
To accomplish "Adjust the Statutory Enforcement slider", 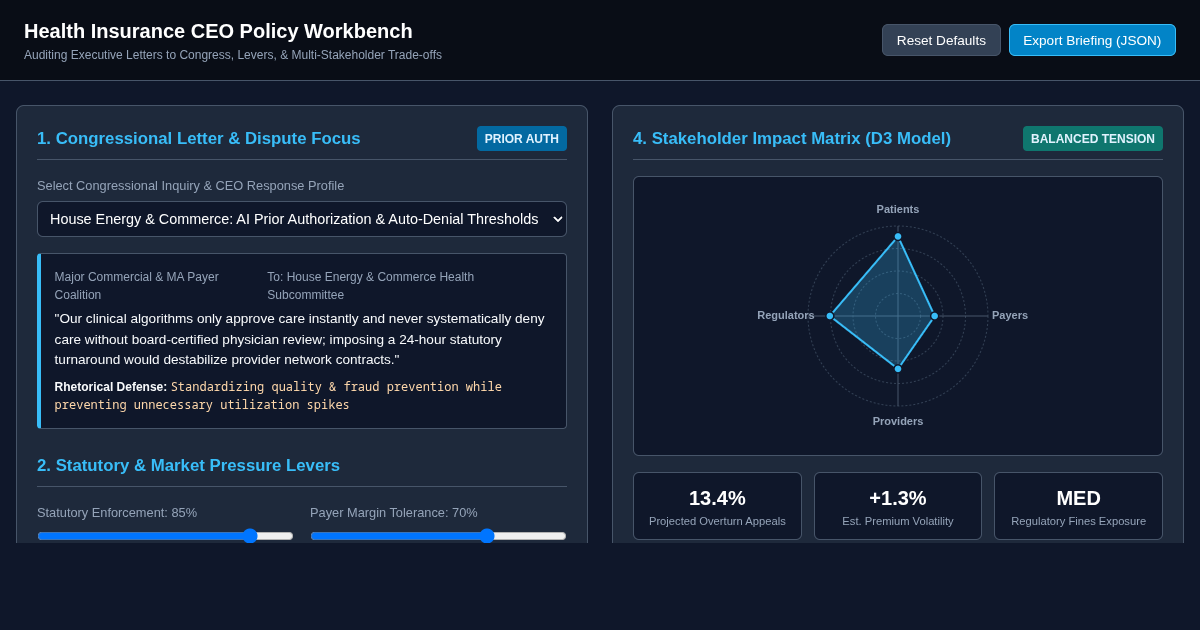I will click(165, 536).
